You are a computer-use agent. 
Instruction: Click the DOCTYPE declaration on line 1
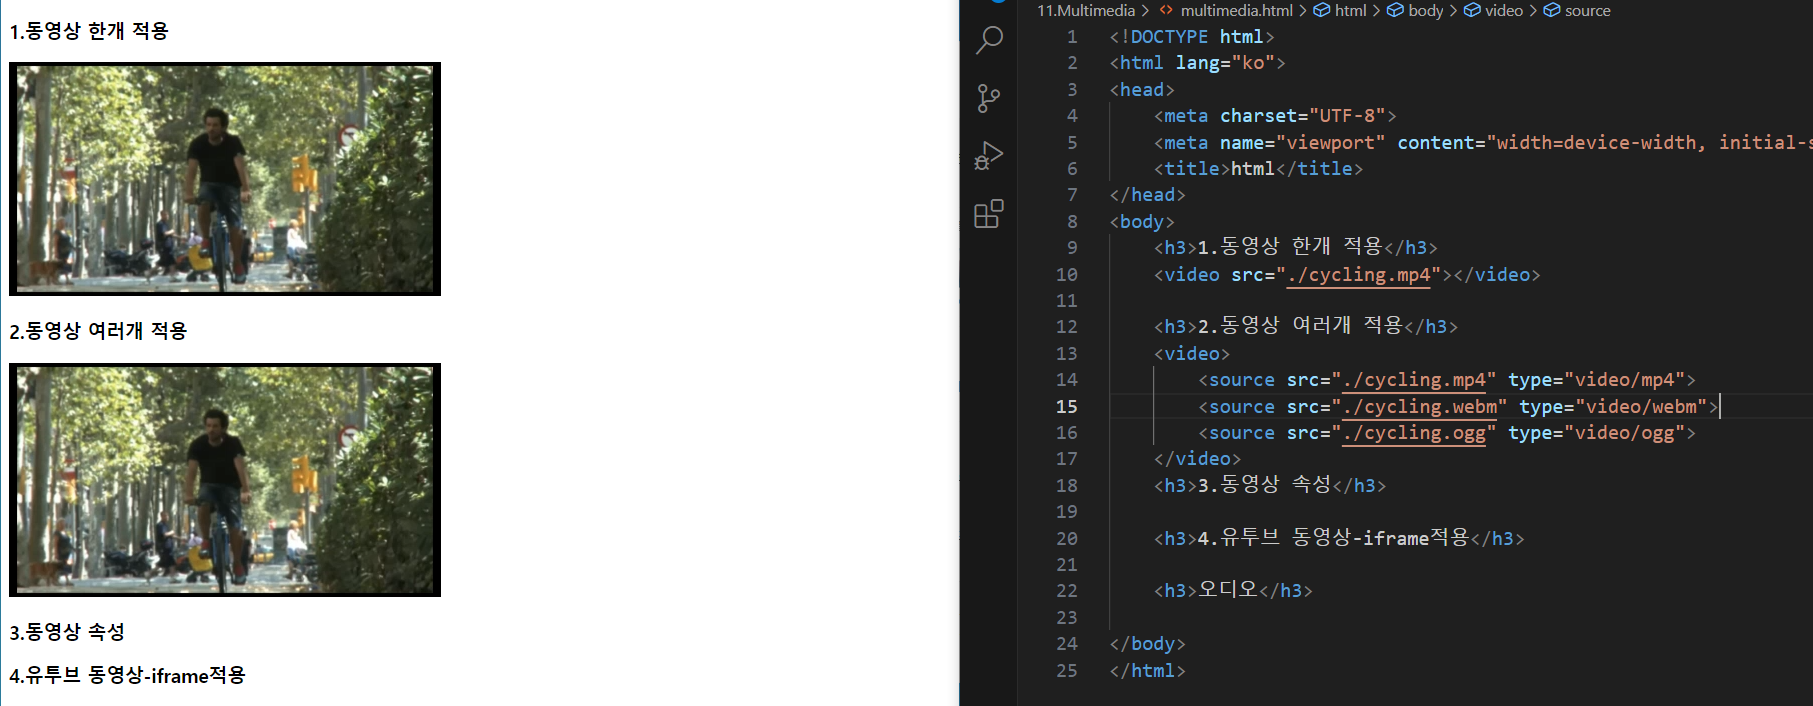point(1191,37)
